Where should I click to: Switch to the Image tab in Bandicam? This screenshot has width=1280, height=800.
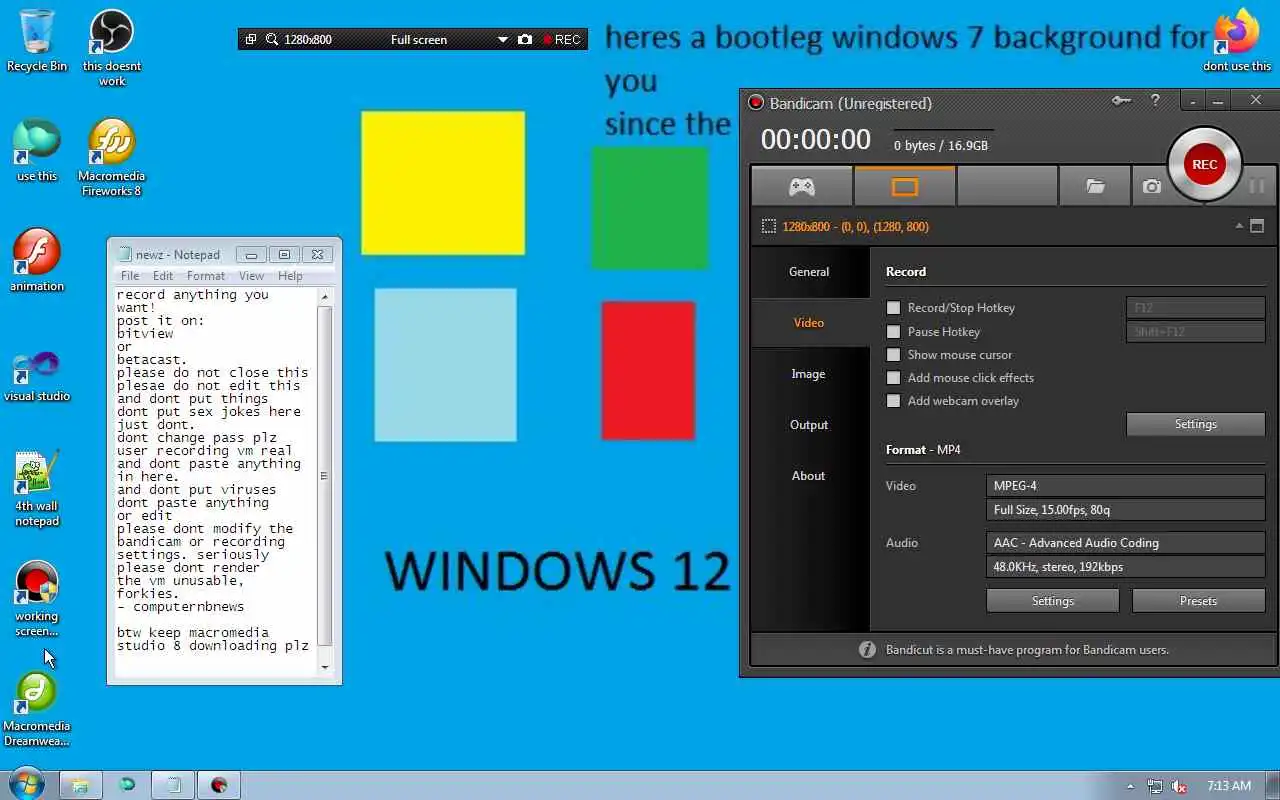coord(809,374)
